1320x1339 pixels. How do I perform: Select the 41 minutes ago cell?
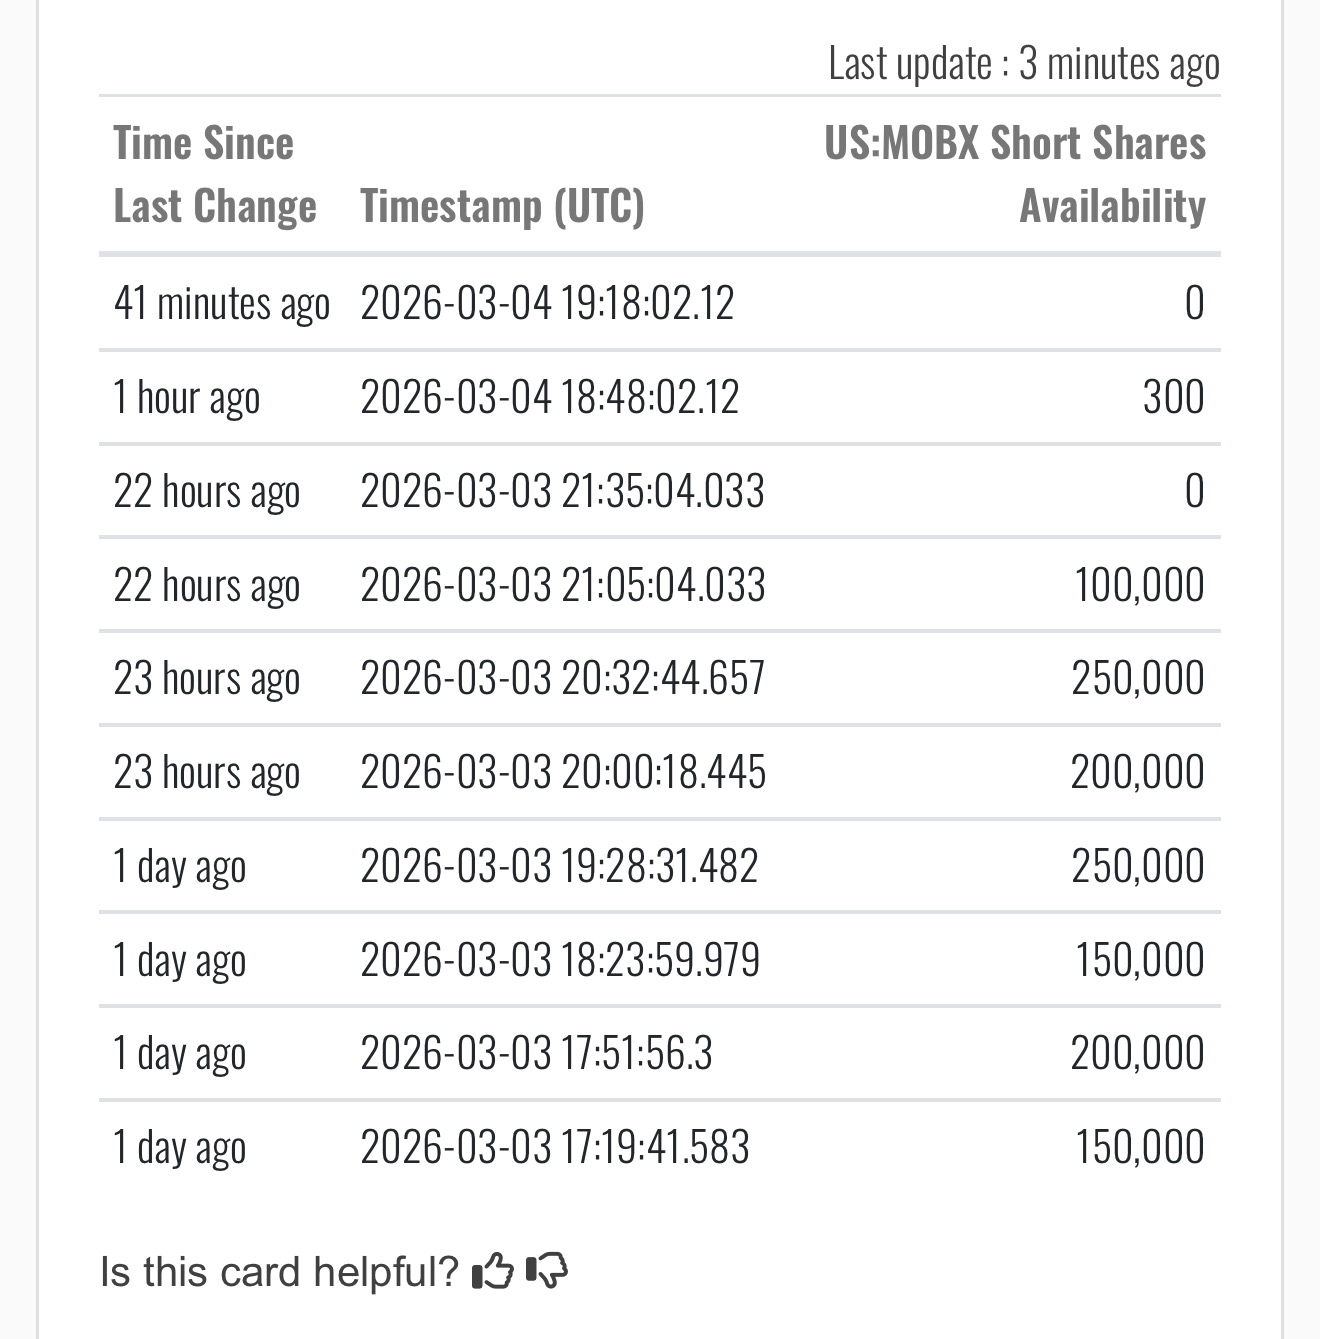click(222, 303)
